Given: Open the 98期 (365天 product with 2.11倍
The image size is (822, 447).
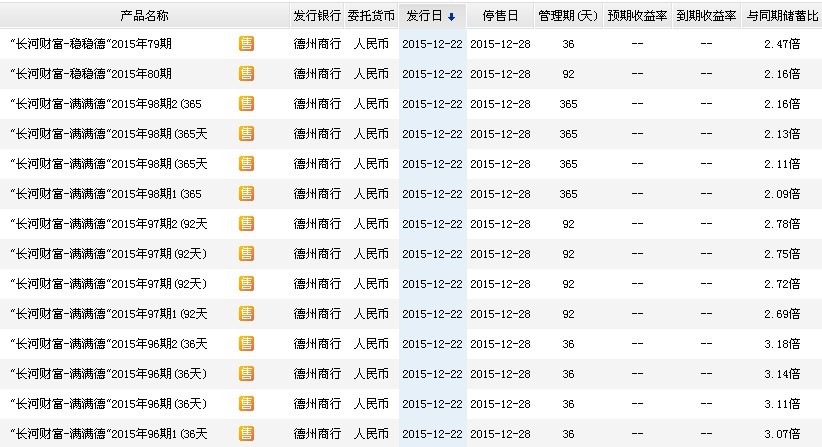Looking at the screenshot, I should pos(109,163).
